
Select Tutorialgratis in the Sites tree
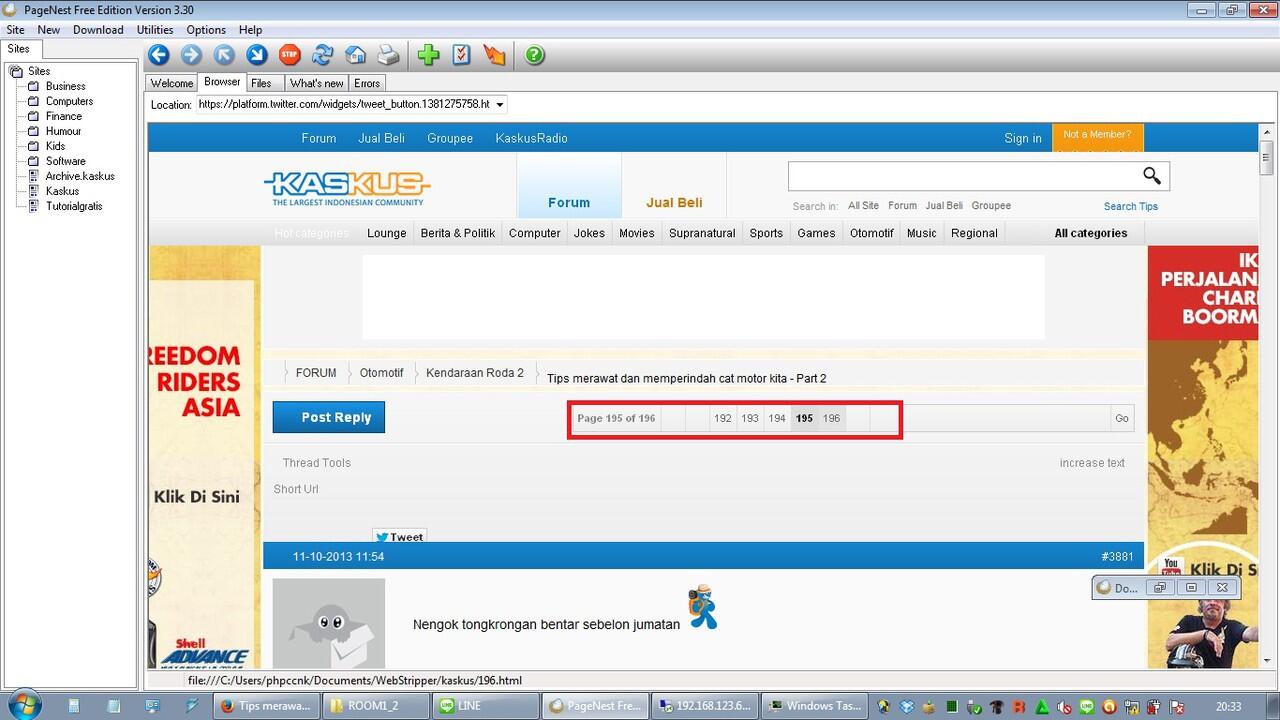pos(74,206)
